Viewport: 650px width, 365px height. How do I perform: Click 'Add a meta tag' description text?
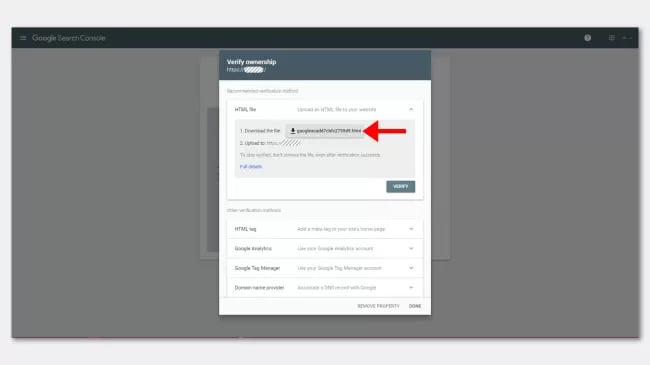tap(341, 229)
